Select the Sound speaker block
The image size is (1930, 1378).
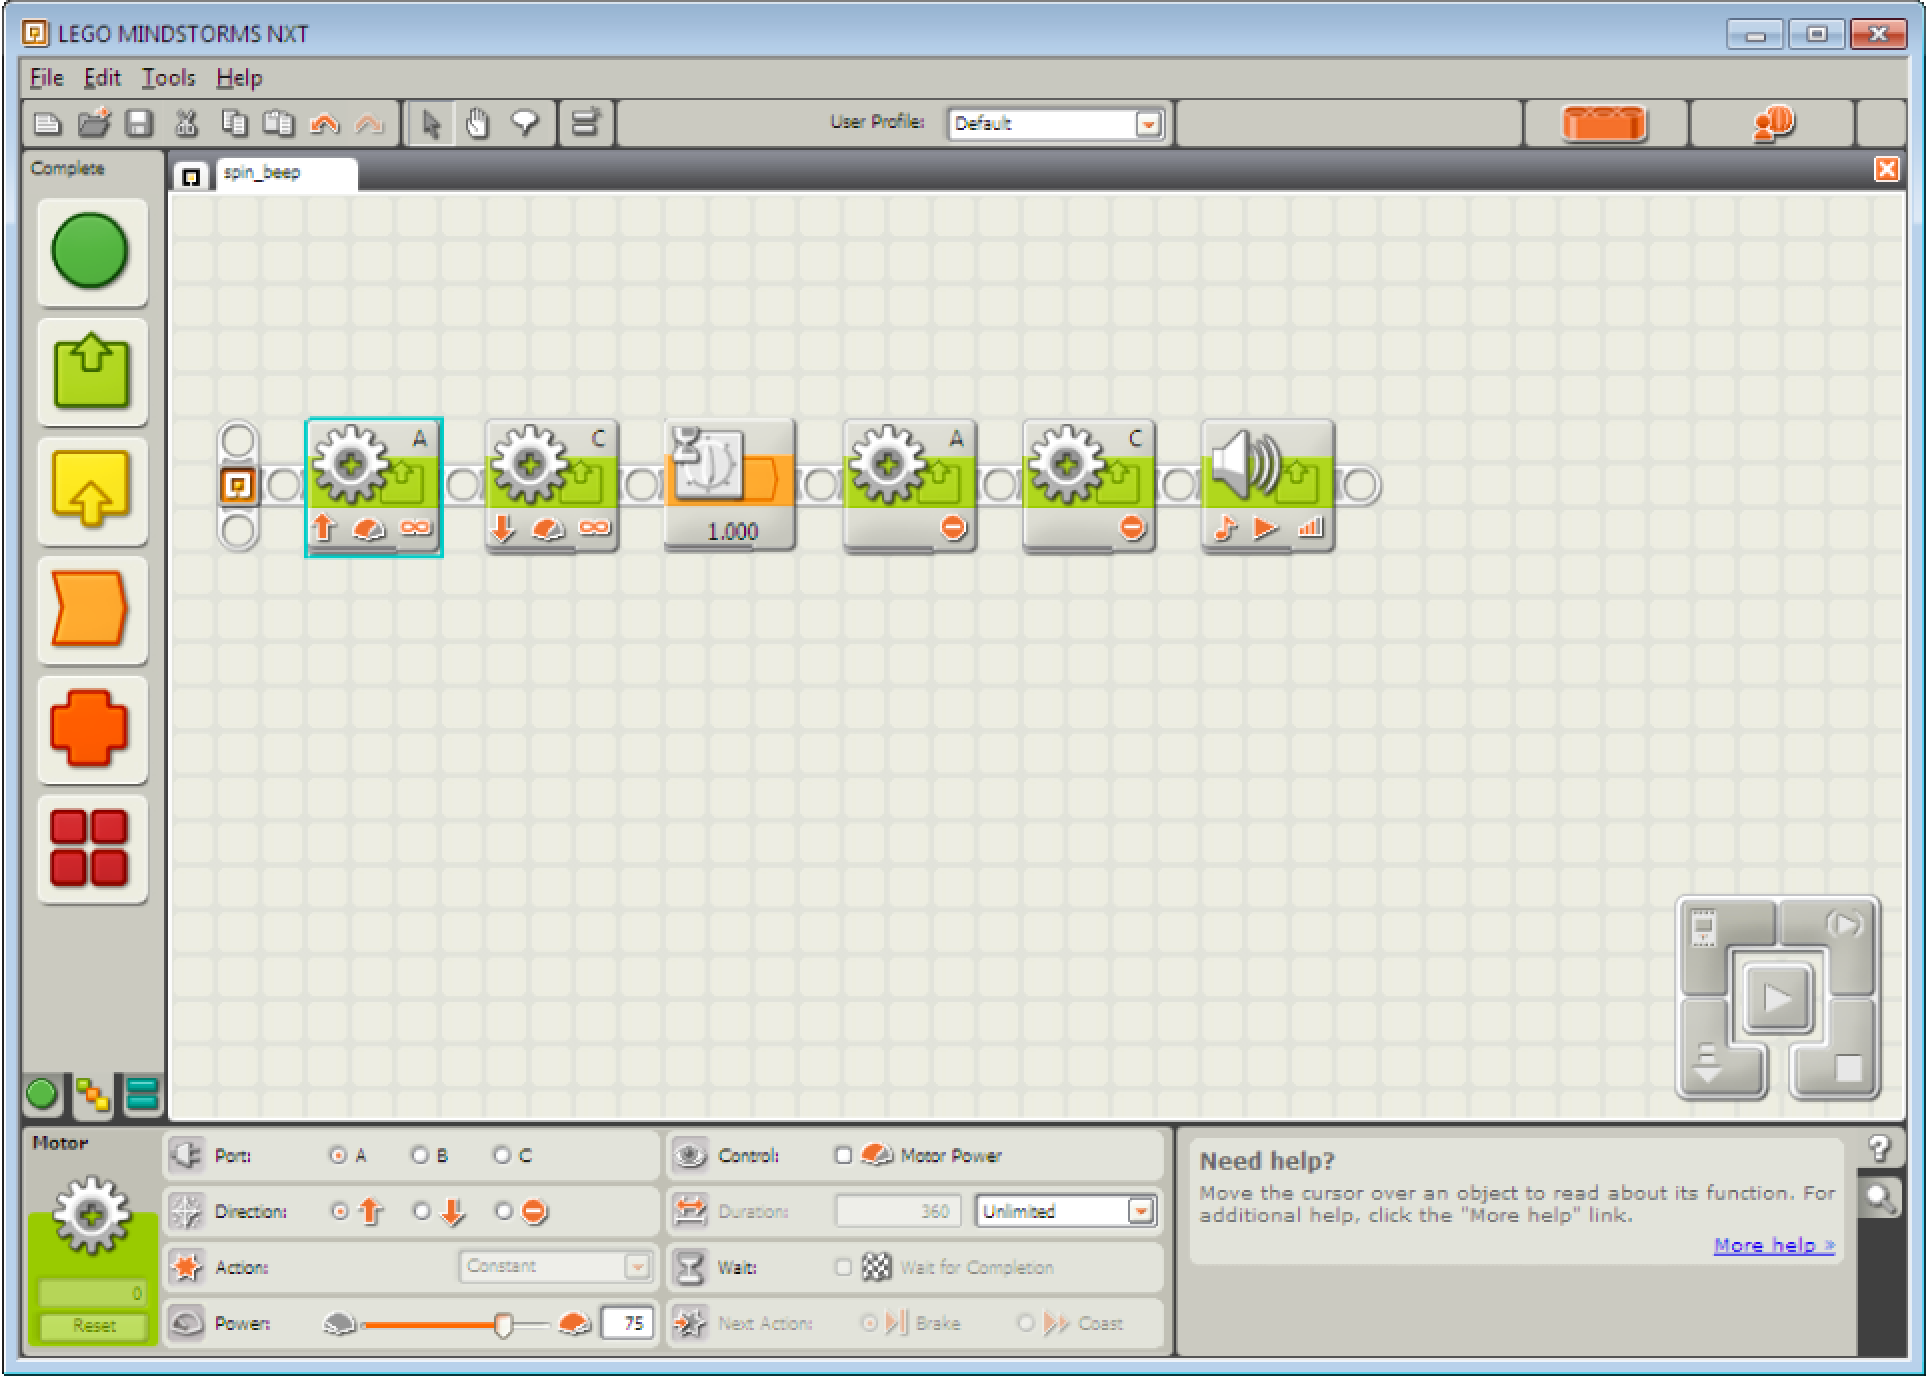pyautogui.click(x=1268, y=486)
